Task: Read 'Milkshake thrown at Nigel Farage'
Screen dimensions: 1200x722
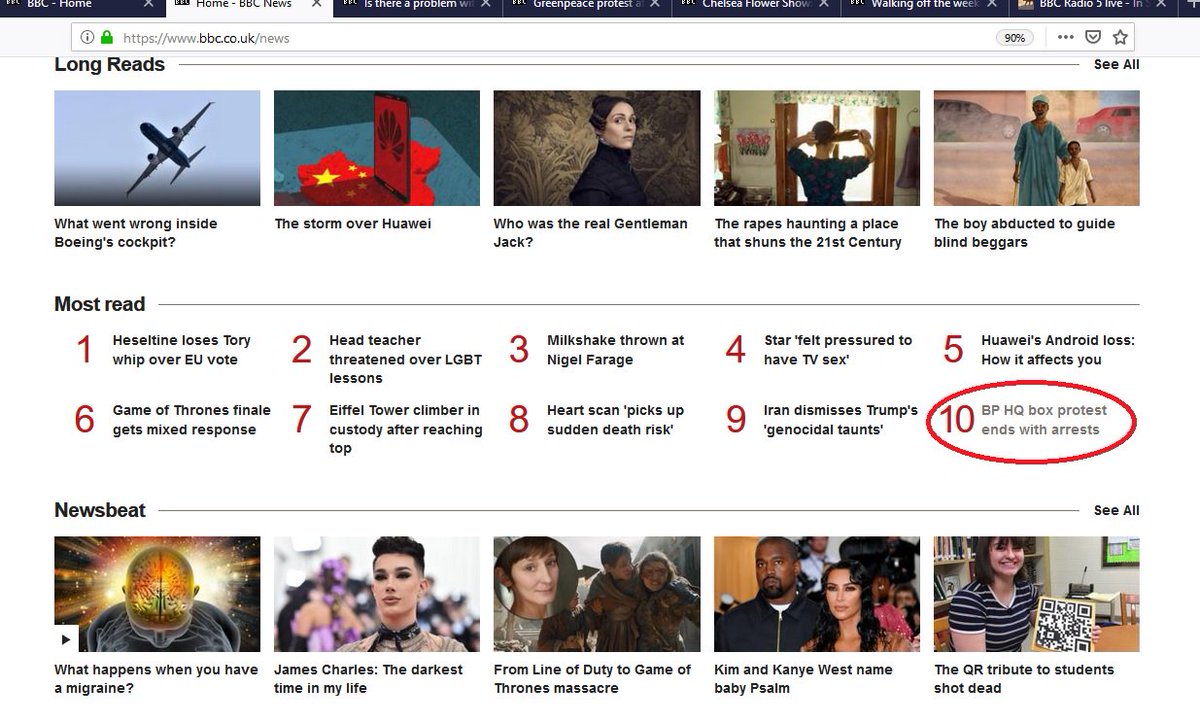Action: tap(615, 350)
